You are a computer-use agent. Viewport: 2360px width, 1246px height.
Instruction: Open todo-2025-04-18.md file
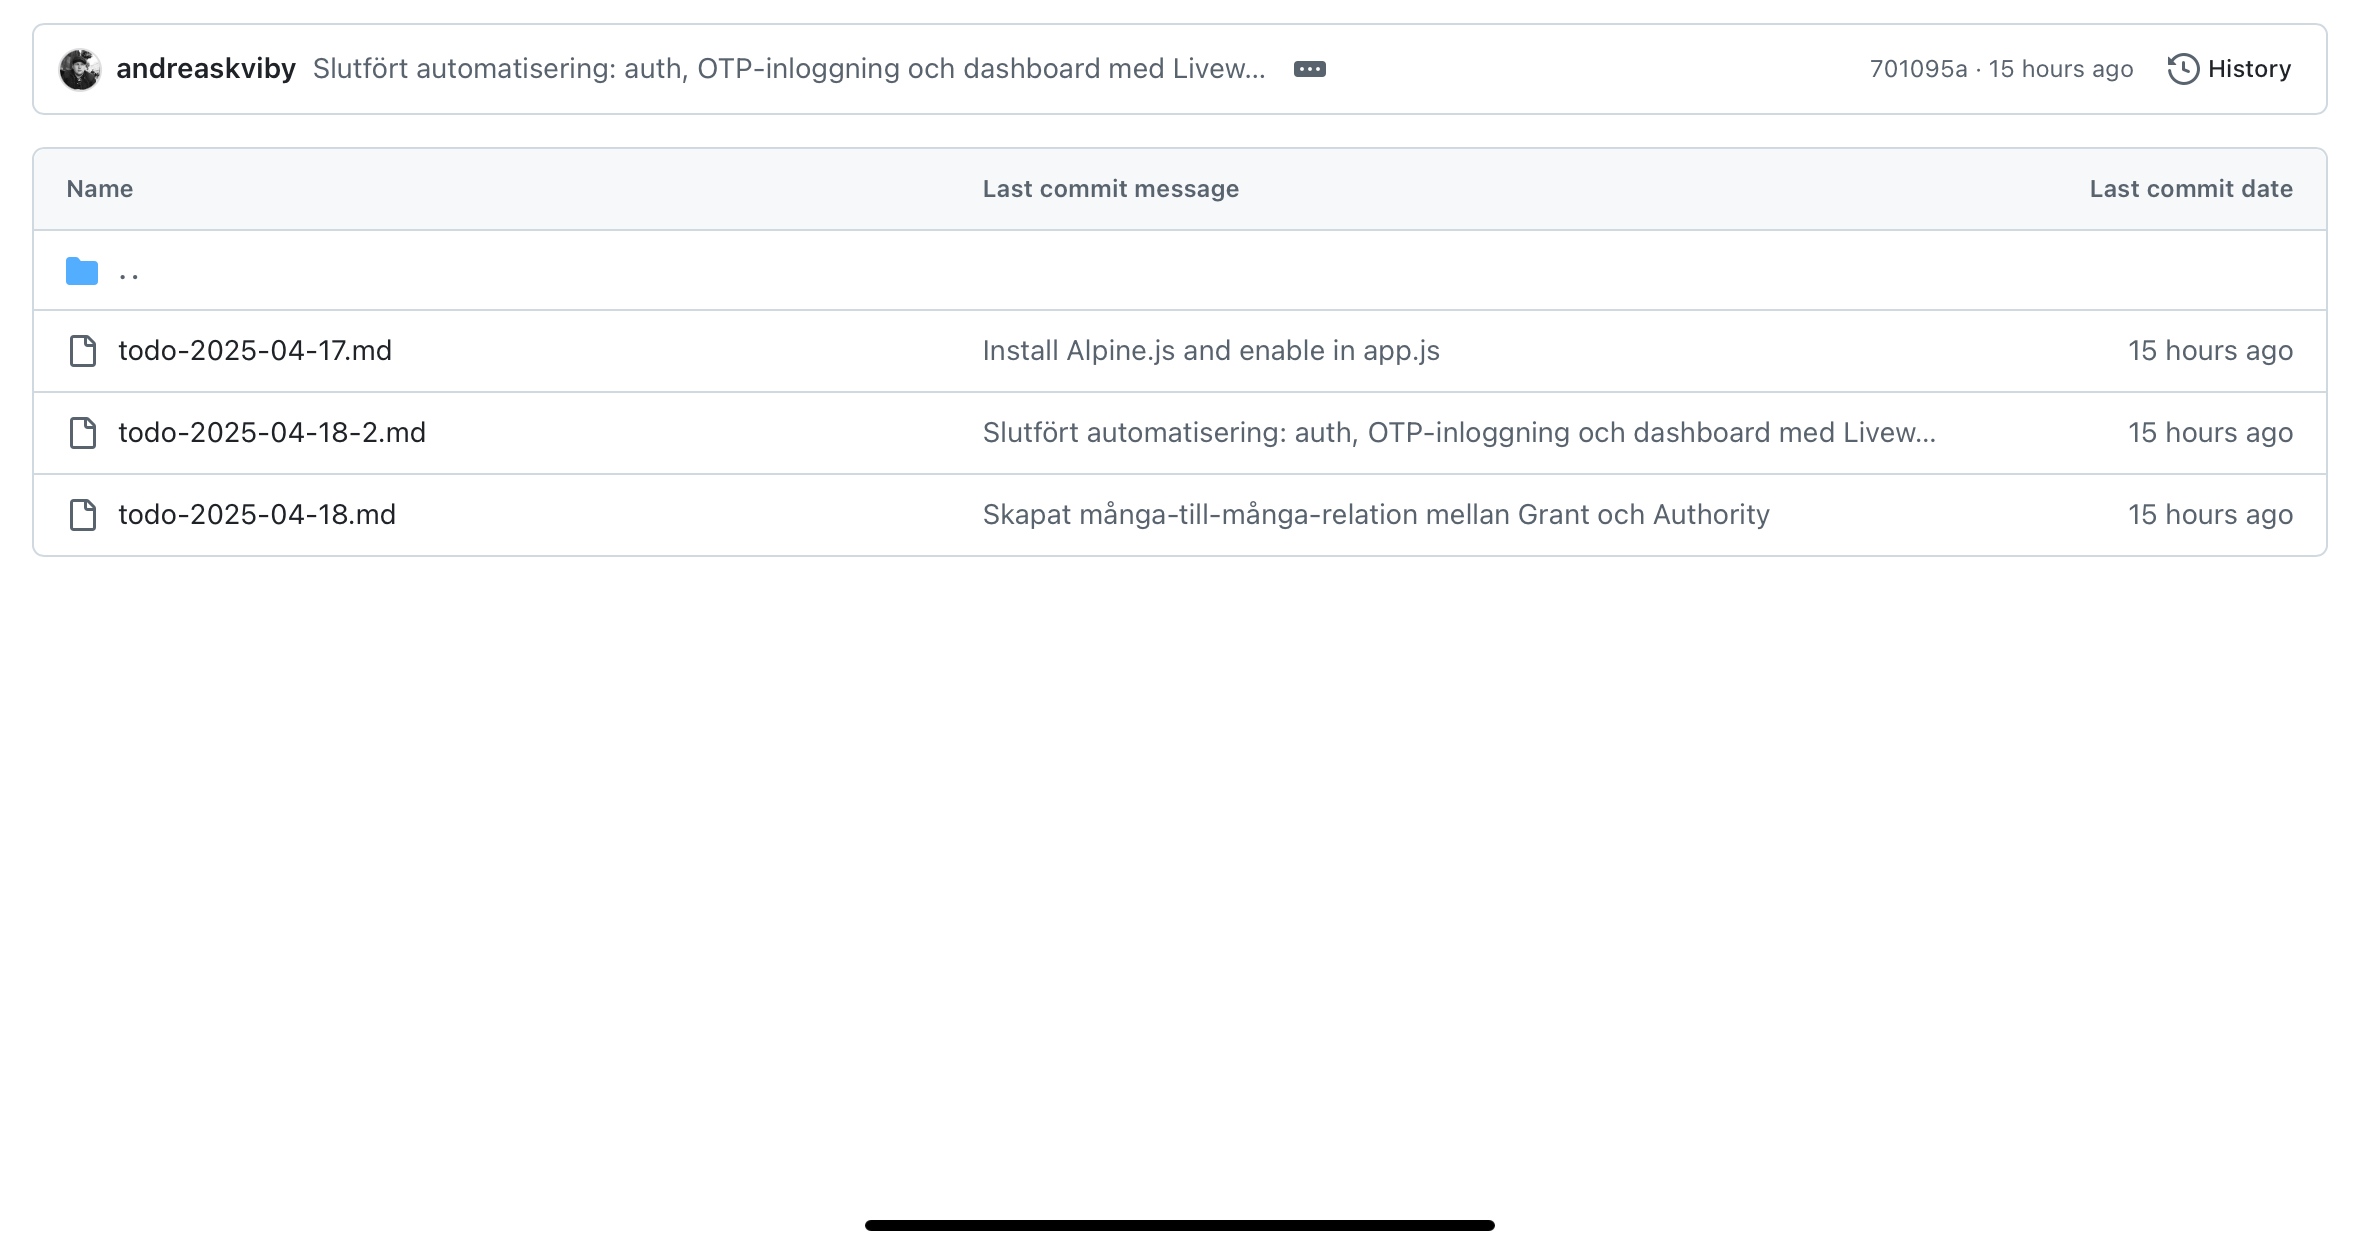pos(257,515)
